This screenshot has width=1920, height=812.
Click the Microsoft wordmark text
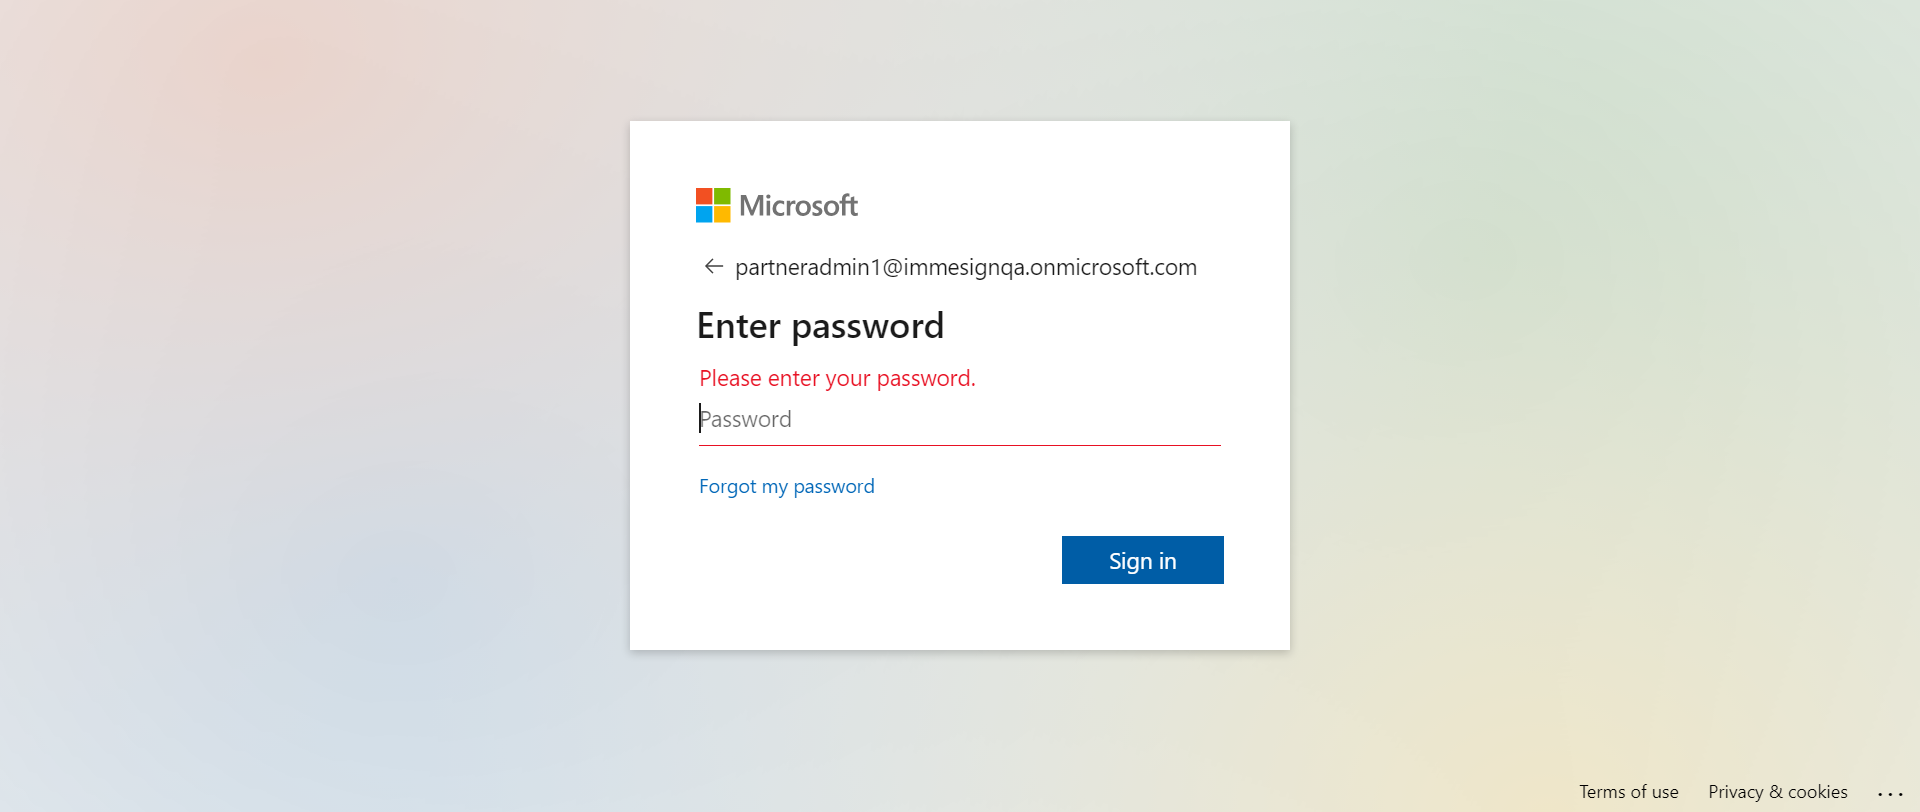tap(798, 206)
